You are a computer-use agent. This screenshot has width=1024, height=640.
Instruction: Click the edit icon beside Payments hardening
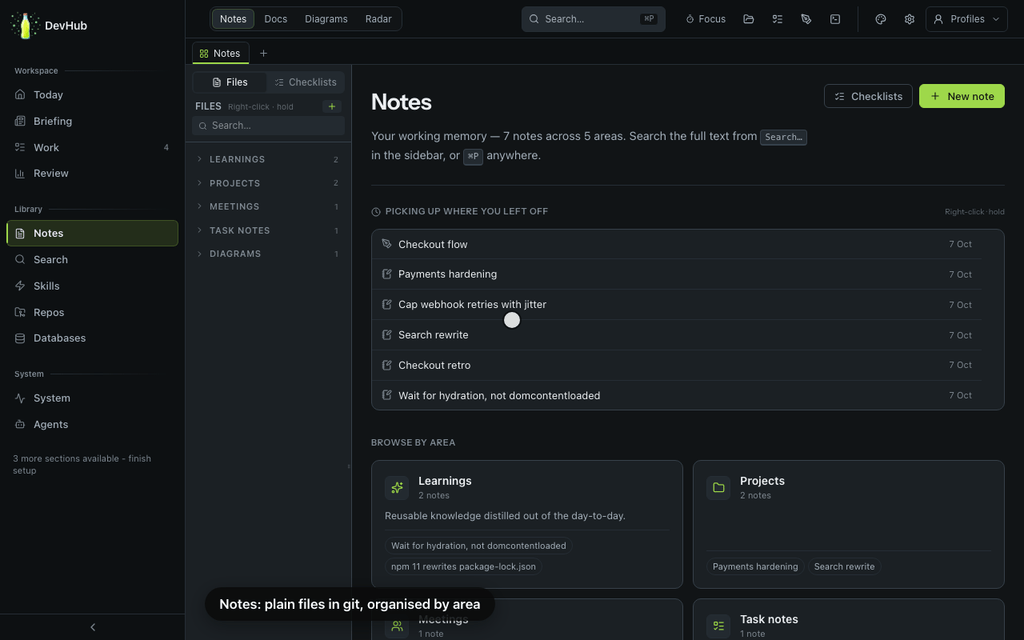point(387,274)
